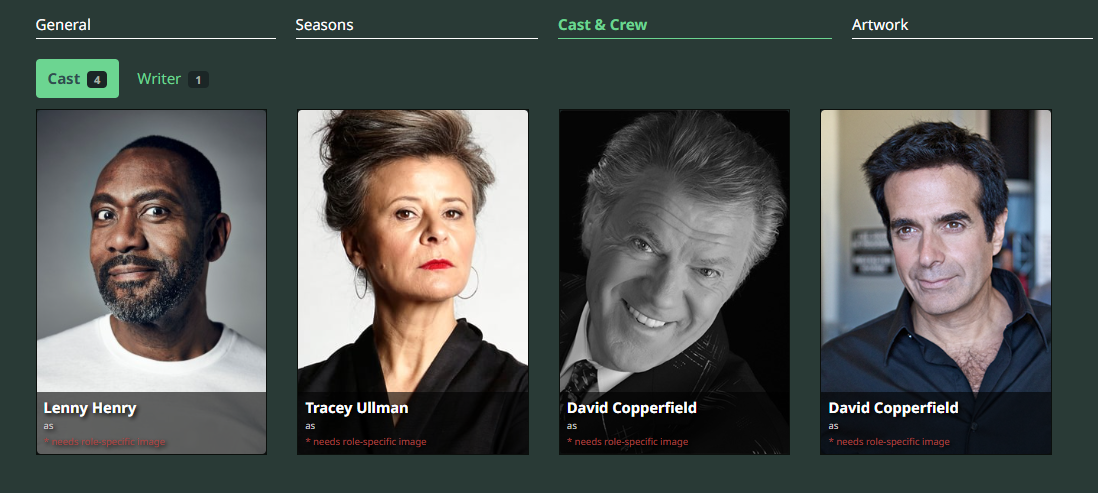The height and width of the screenshot is (493, 1098).
Task: Switch to the General tab
Action: tap(63, 25)
